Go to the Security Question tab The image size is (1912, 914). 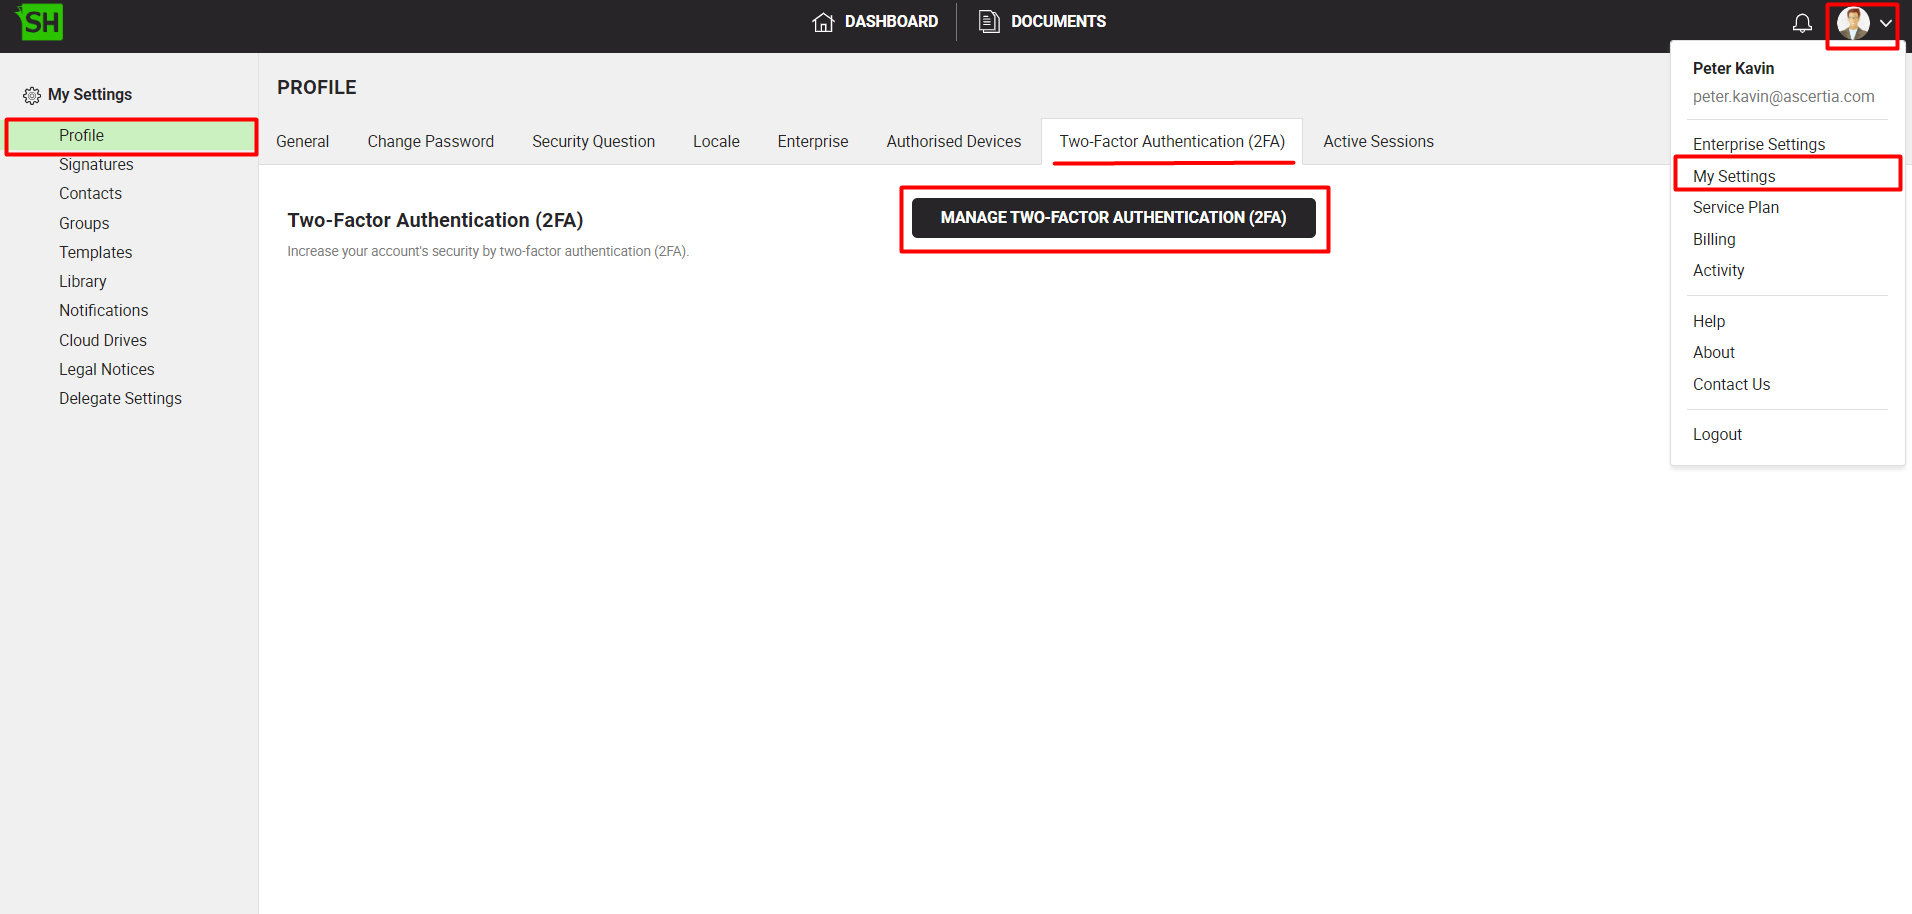click(593, 142)
